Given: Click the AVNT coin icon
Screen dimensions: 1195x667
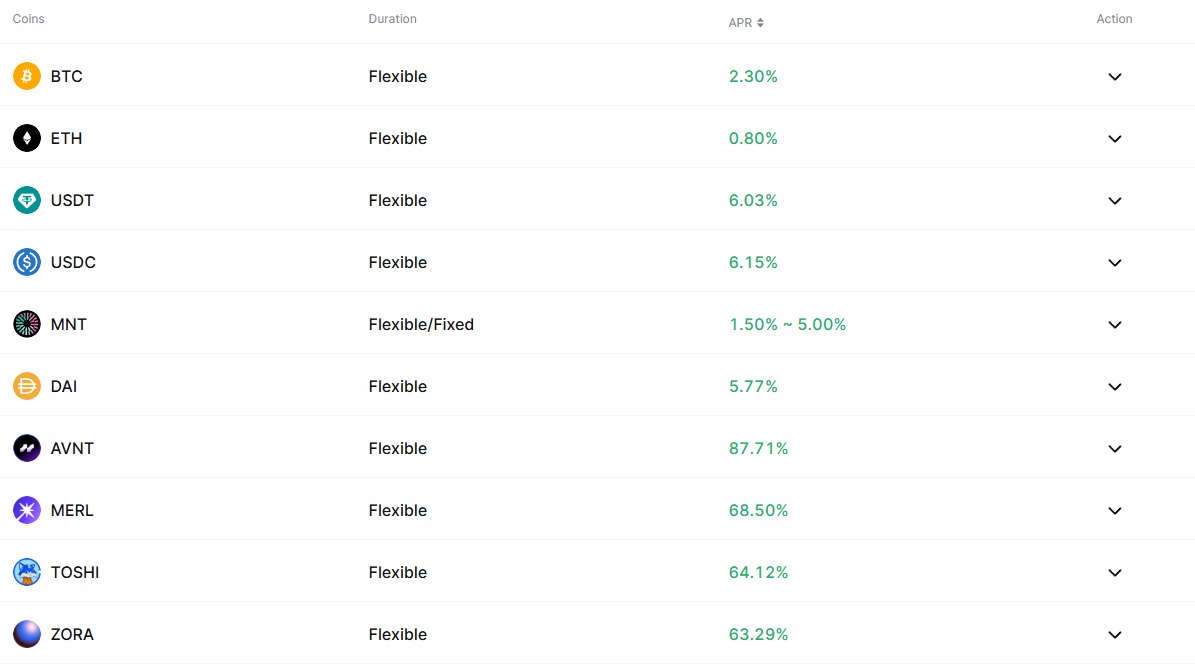Looking at the screenshot, I should pos(27,448).
